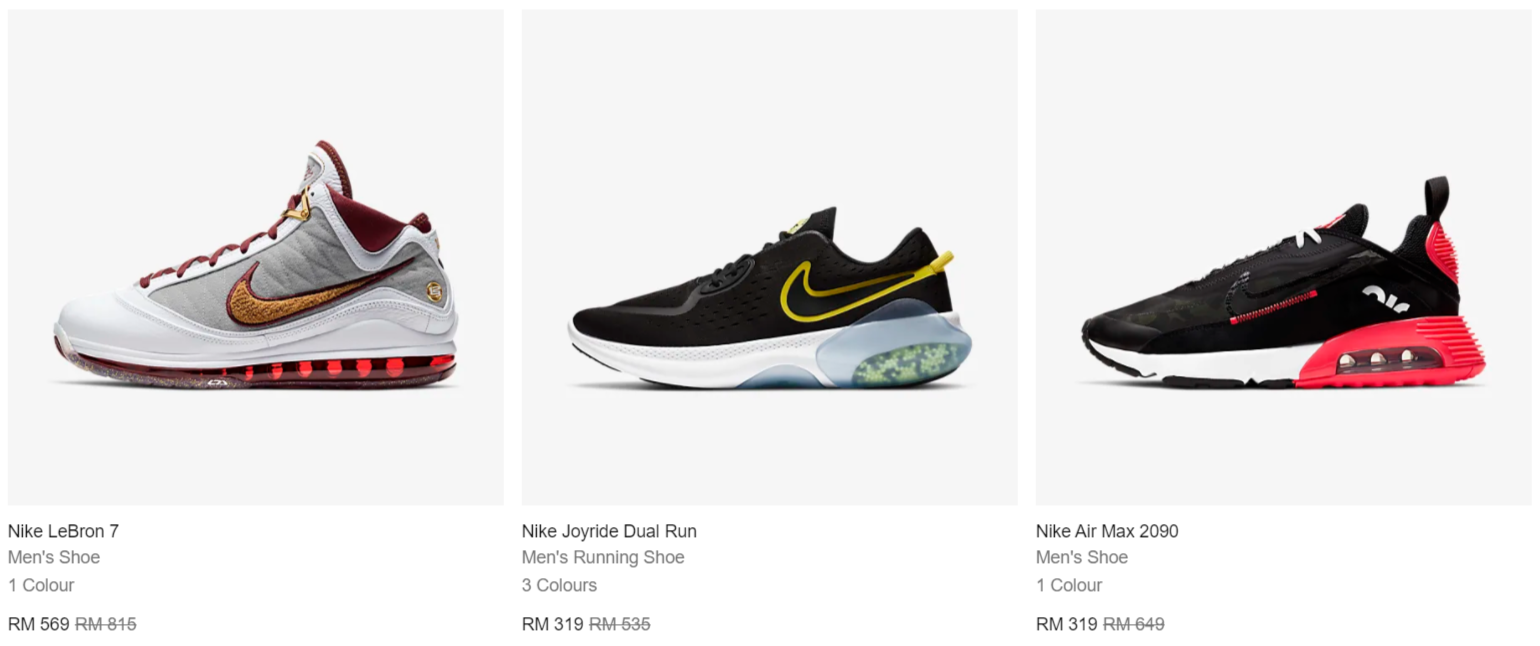Click the Nike Air Max 2090 product title

pos(1107,531)
